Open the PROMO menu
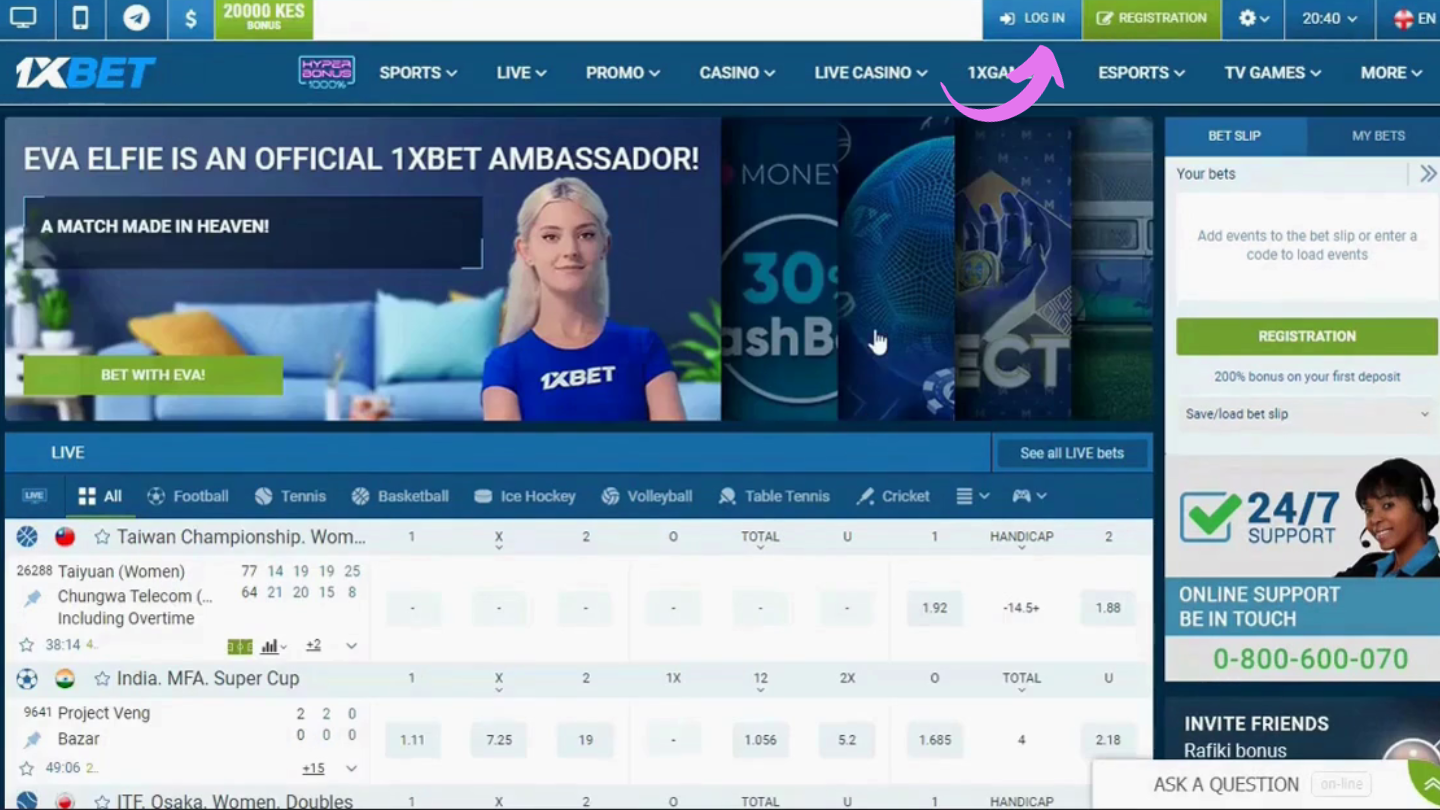Screen dimensions: 1440x810 click(x=623, y=73)
